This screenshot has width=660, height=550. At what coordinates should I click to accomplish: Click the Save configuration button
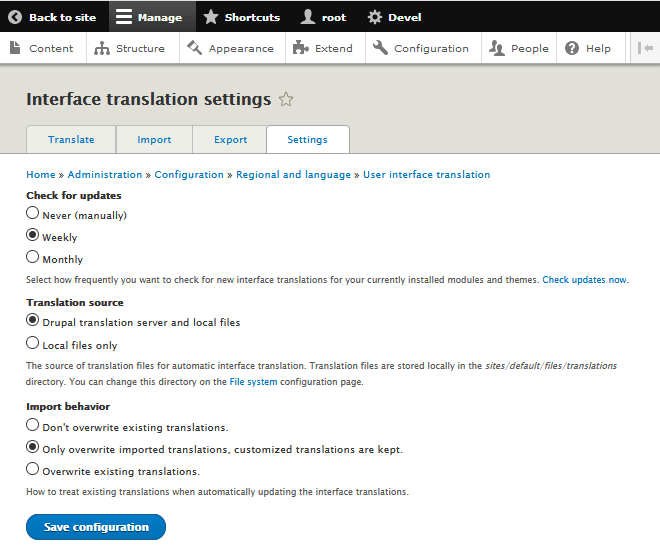pyautogui.click(x=96, y=527)
